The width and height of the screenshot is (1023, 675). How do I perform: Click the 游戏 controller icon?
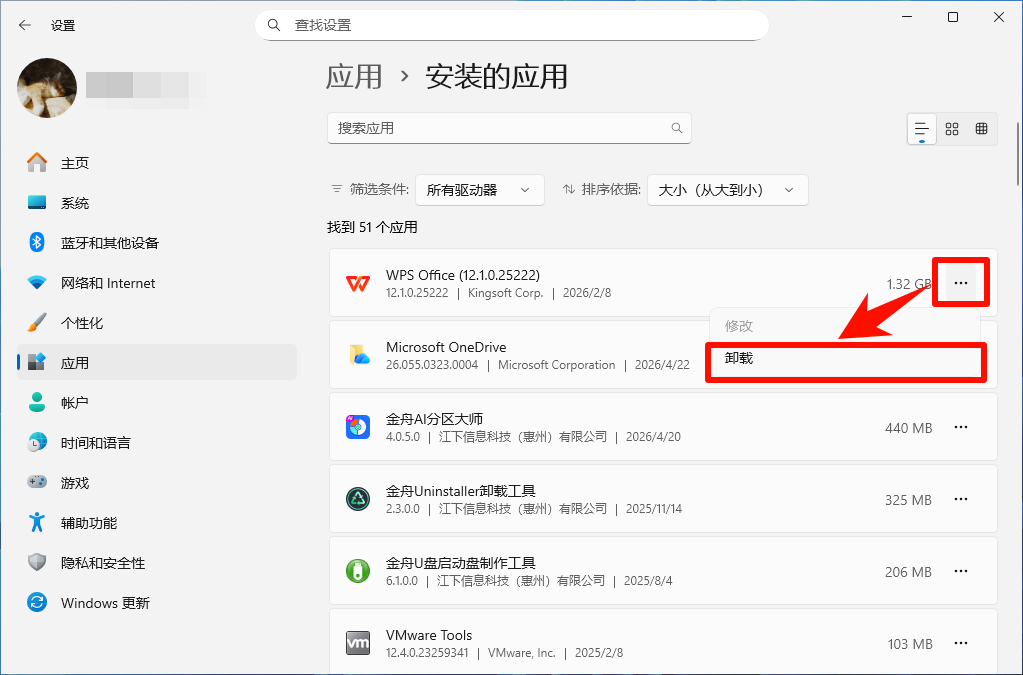pyautogui.click(x=37, y=482)
